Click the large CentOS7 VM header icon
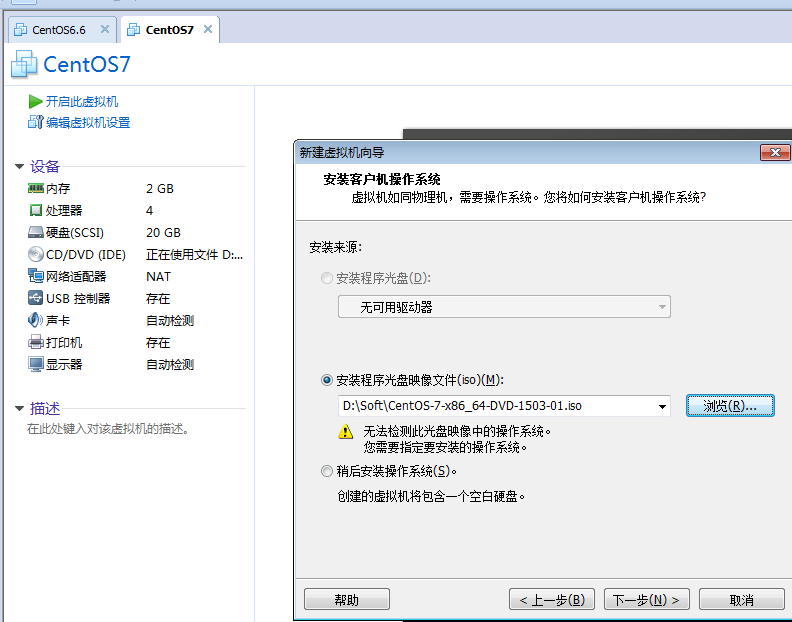 24,64
